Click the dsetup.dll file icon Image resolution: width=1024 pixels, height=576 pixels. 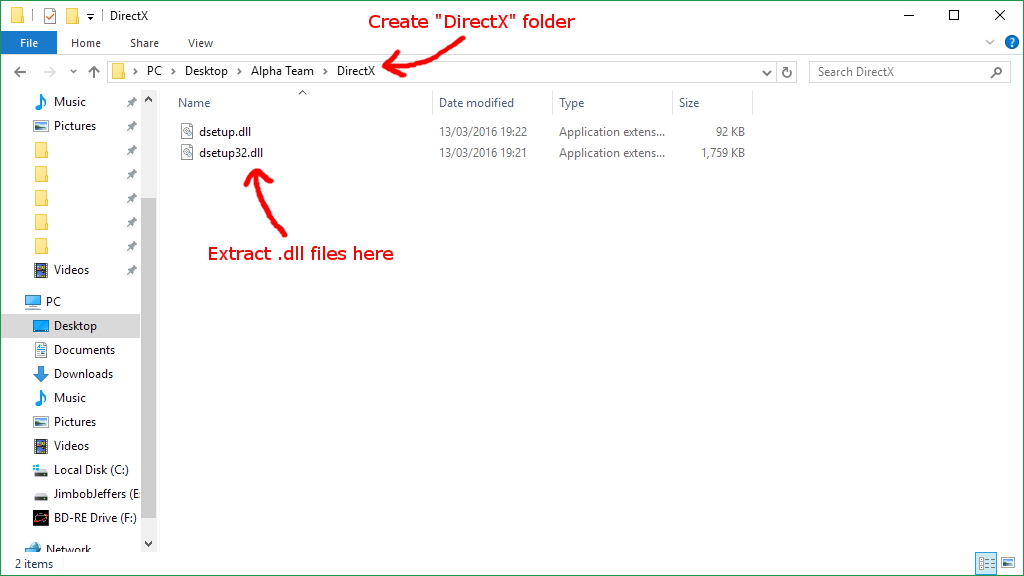tap(187, 131)
